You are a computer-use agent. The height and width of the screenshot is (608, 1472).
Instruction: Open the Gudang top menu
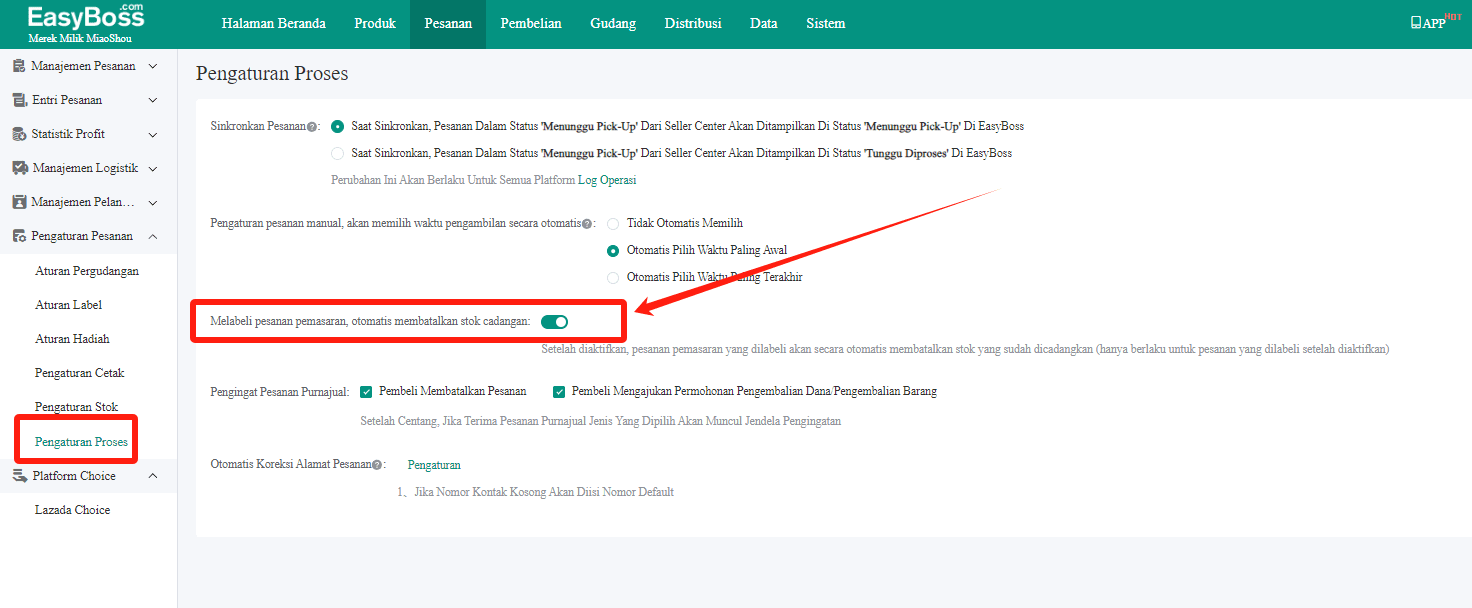[613, 24]
